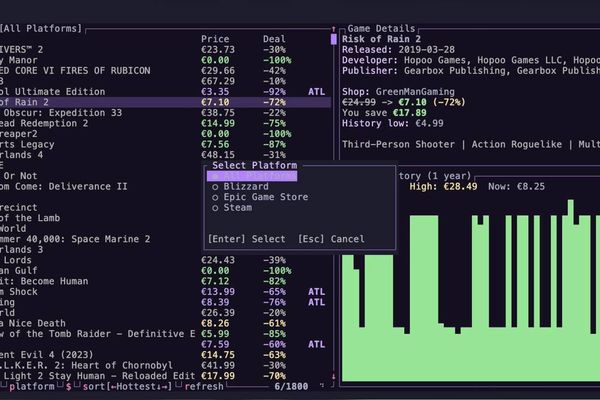This screenshot has height=400, width=600.
Task: Select the 'ED CORE VI FIRES OF RUBICON' row
Action: click(165, 71)
